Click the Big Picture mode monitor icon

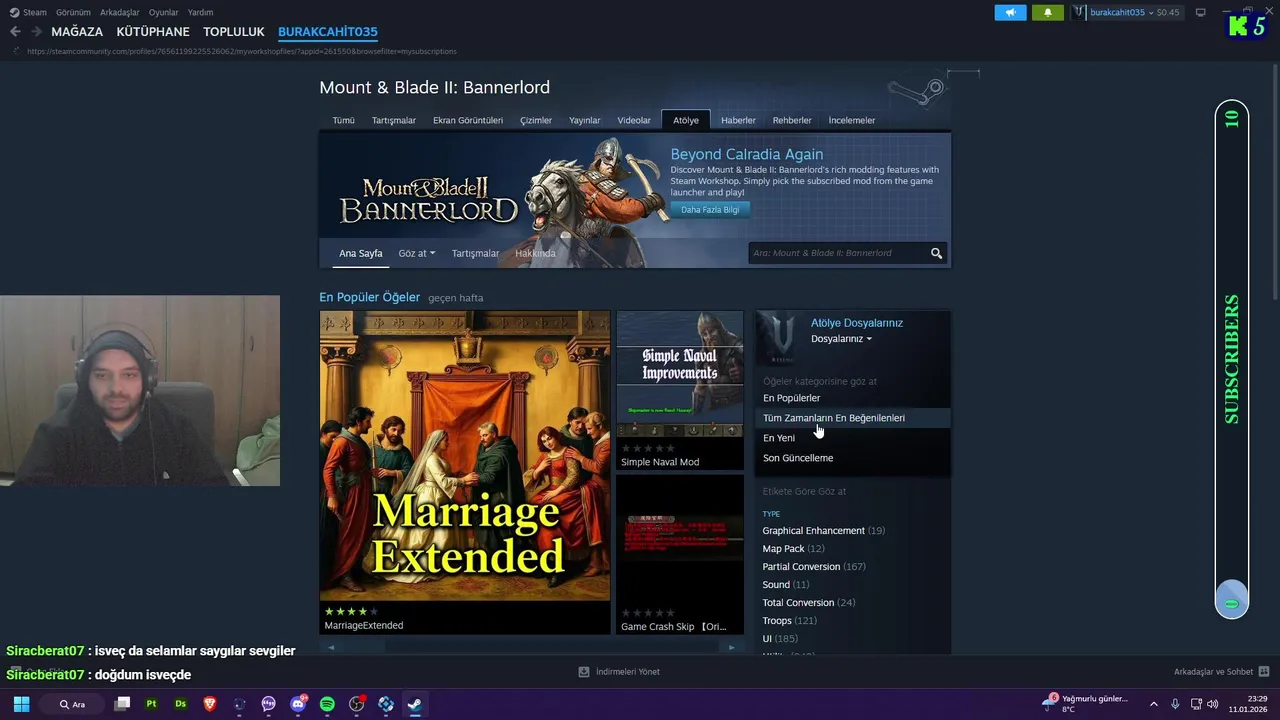click(1201, 12)
